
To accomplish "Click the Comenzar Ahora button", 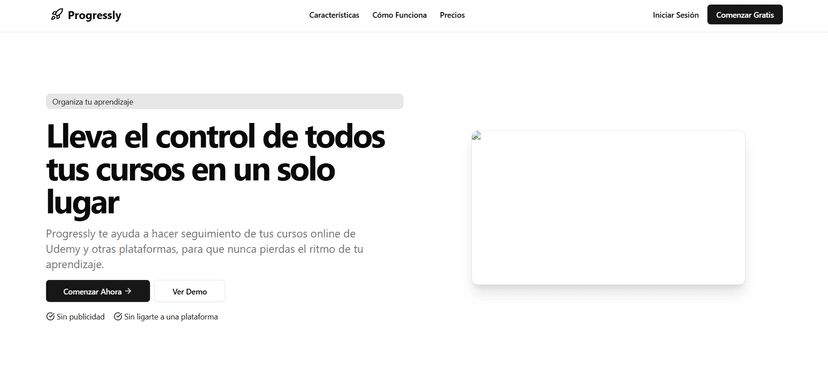I will click(x=98, y=291).
